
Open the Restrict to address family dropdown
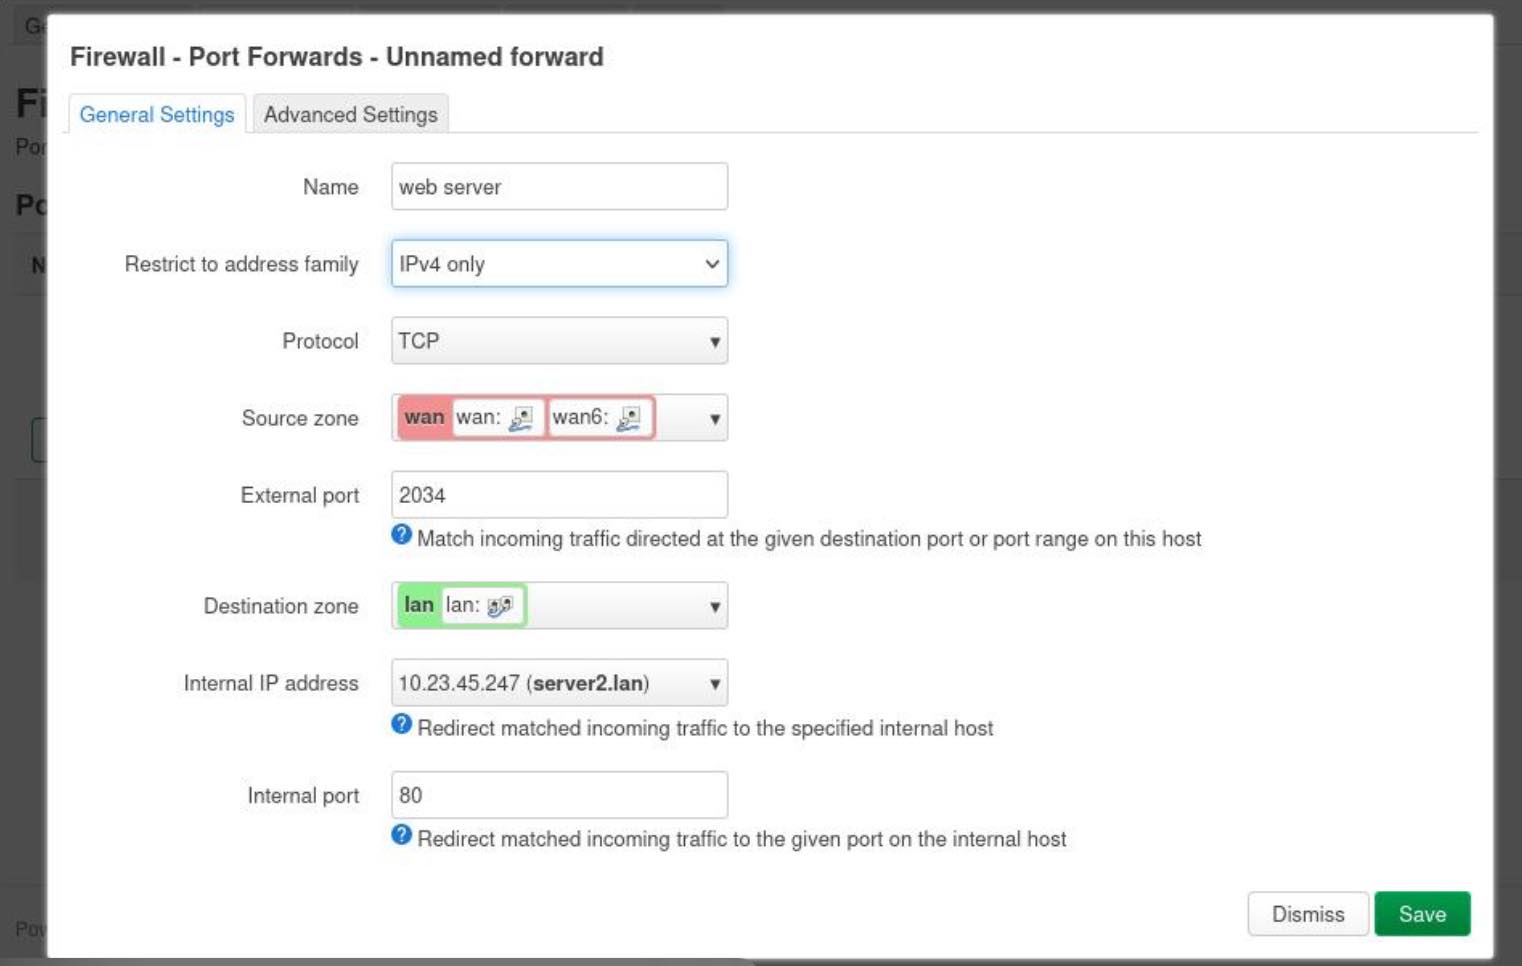[559, 264]
